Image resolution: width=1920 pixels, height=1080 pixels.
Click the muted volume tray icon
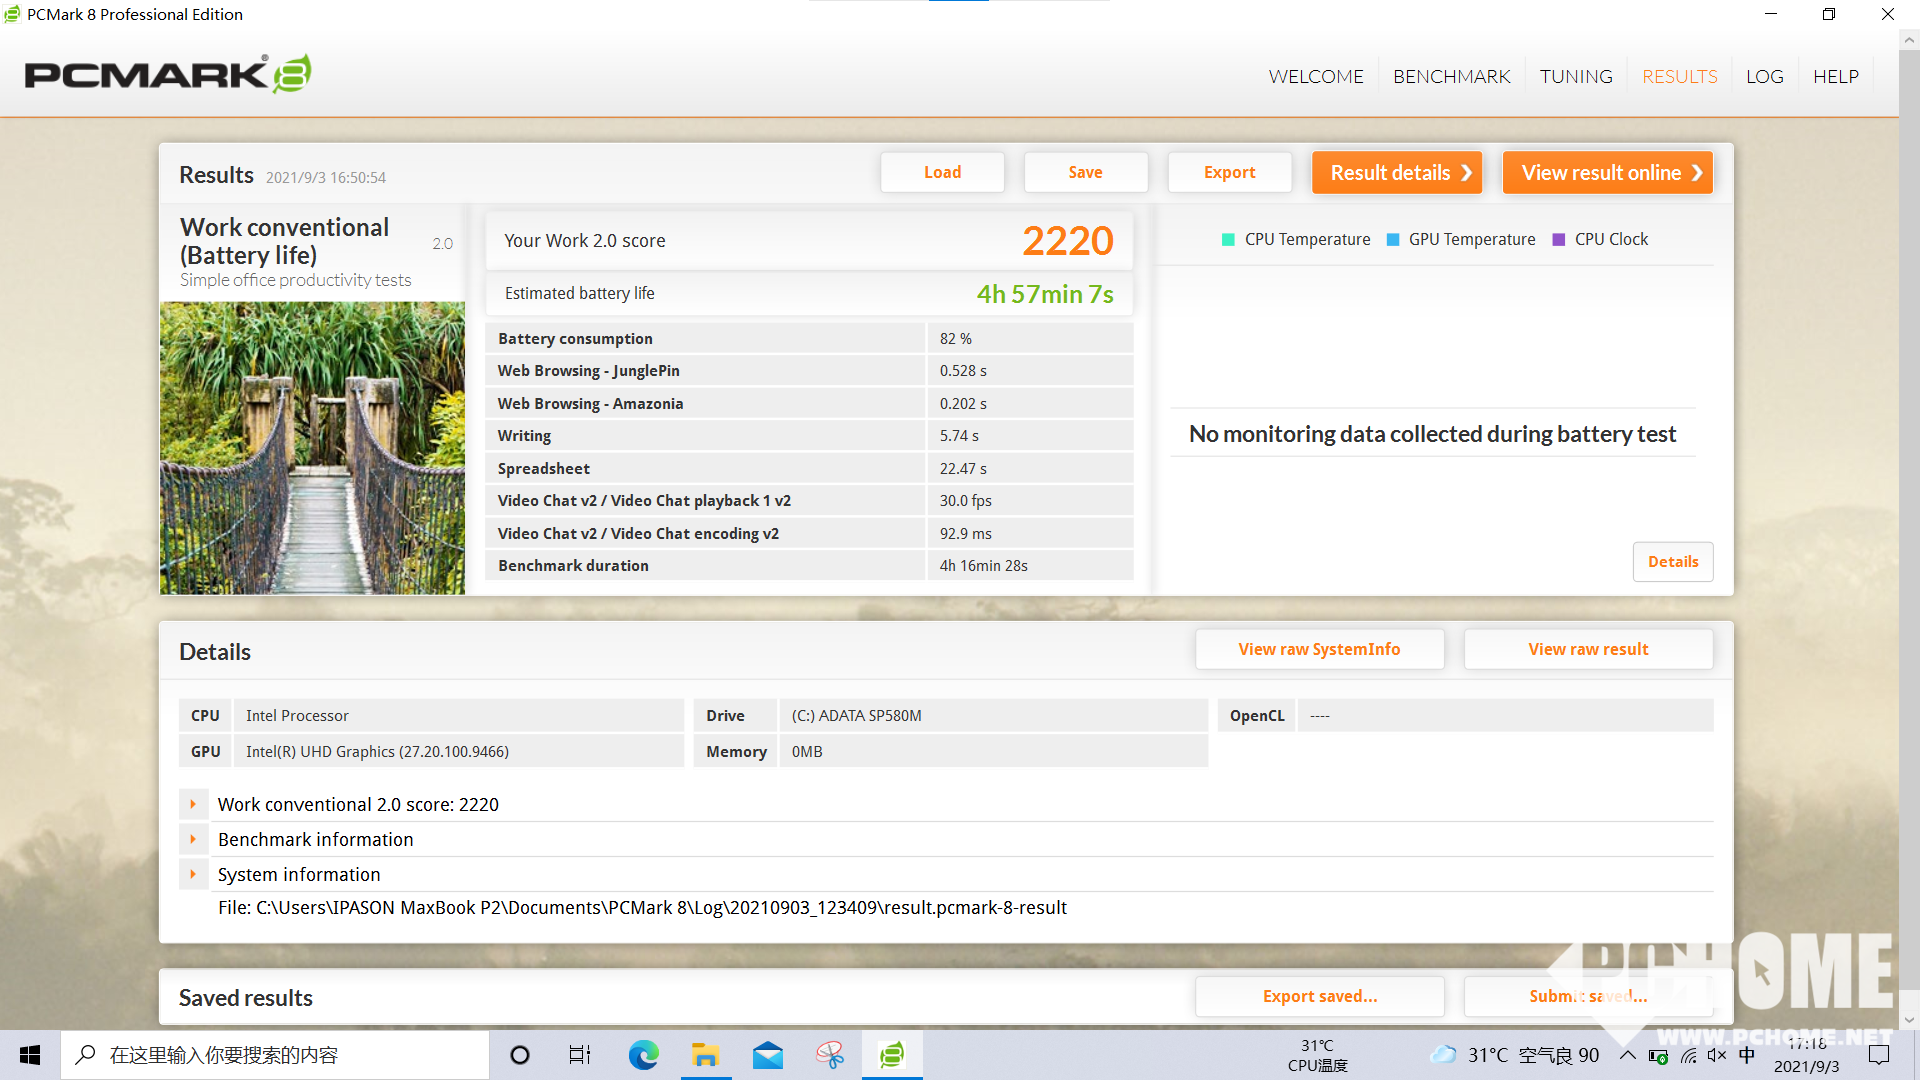[1717, 1055]
